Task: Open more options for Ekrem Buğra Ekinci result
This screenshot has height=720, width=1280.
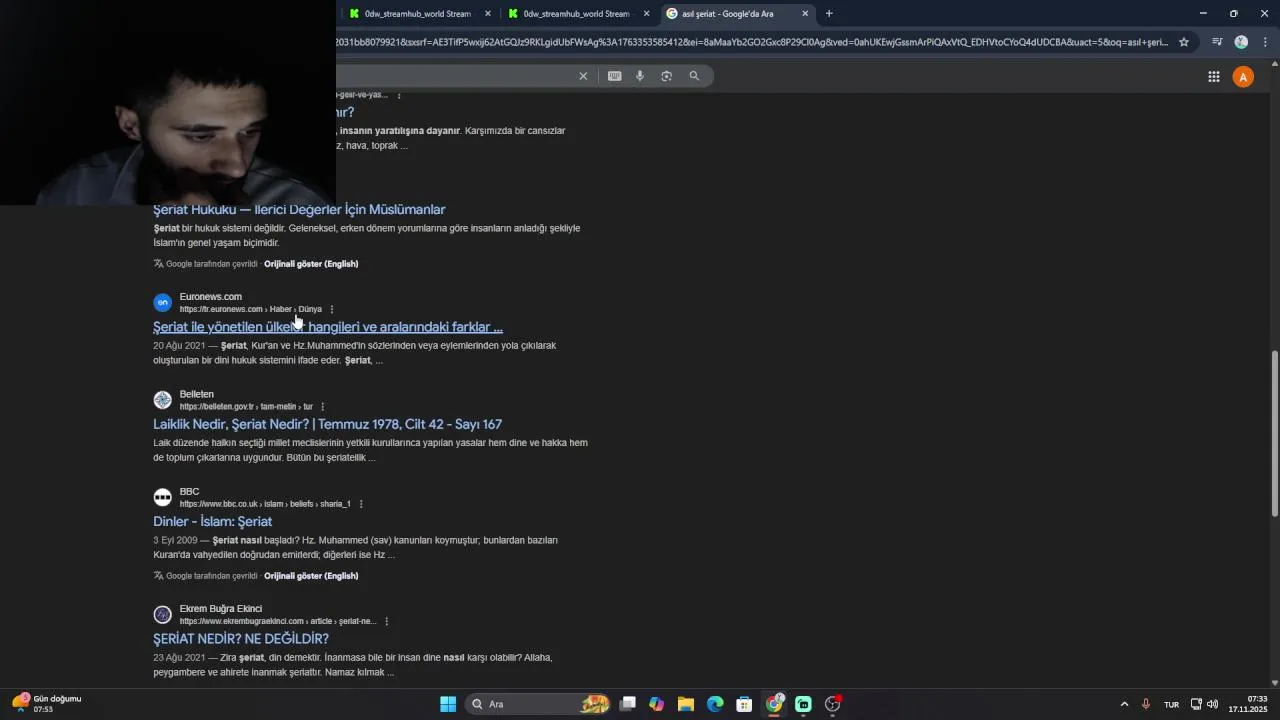Action: [x=386, y=621]
